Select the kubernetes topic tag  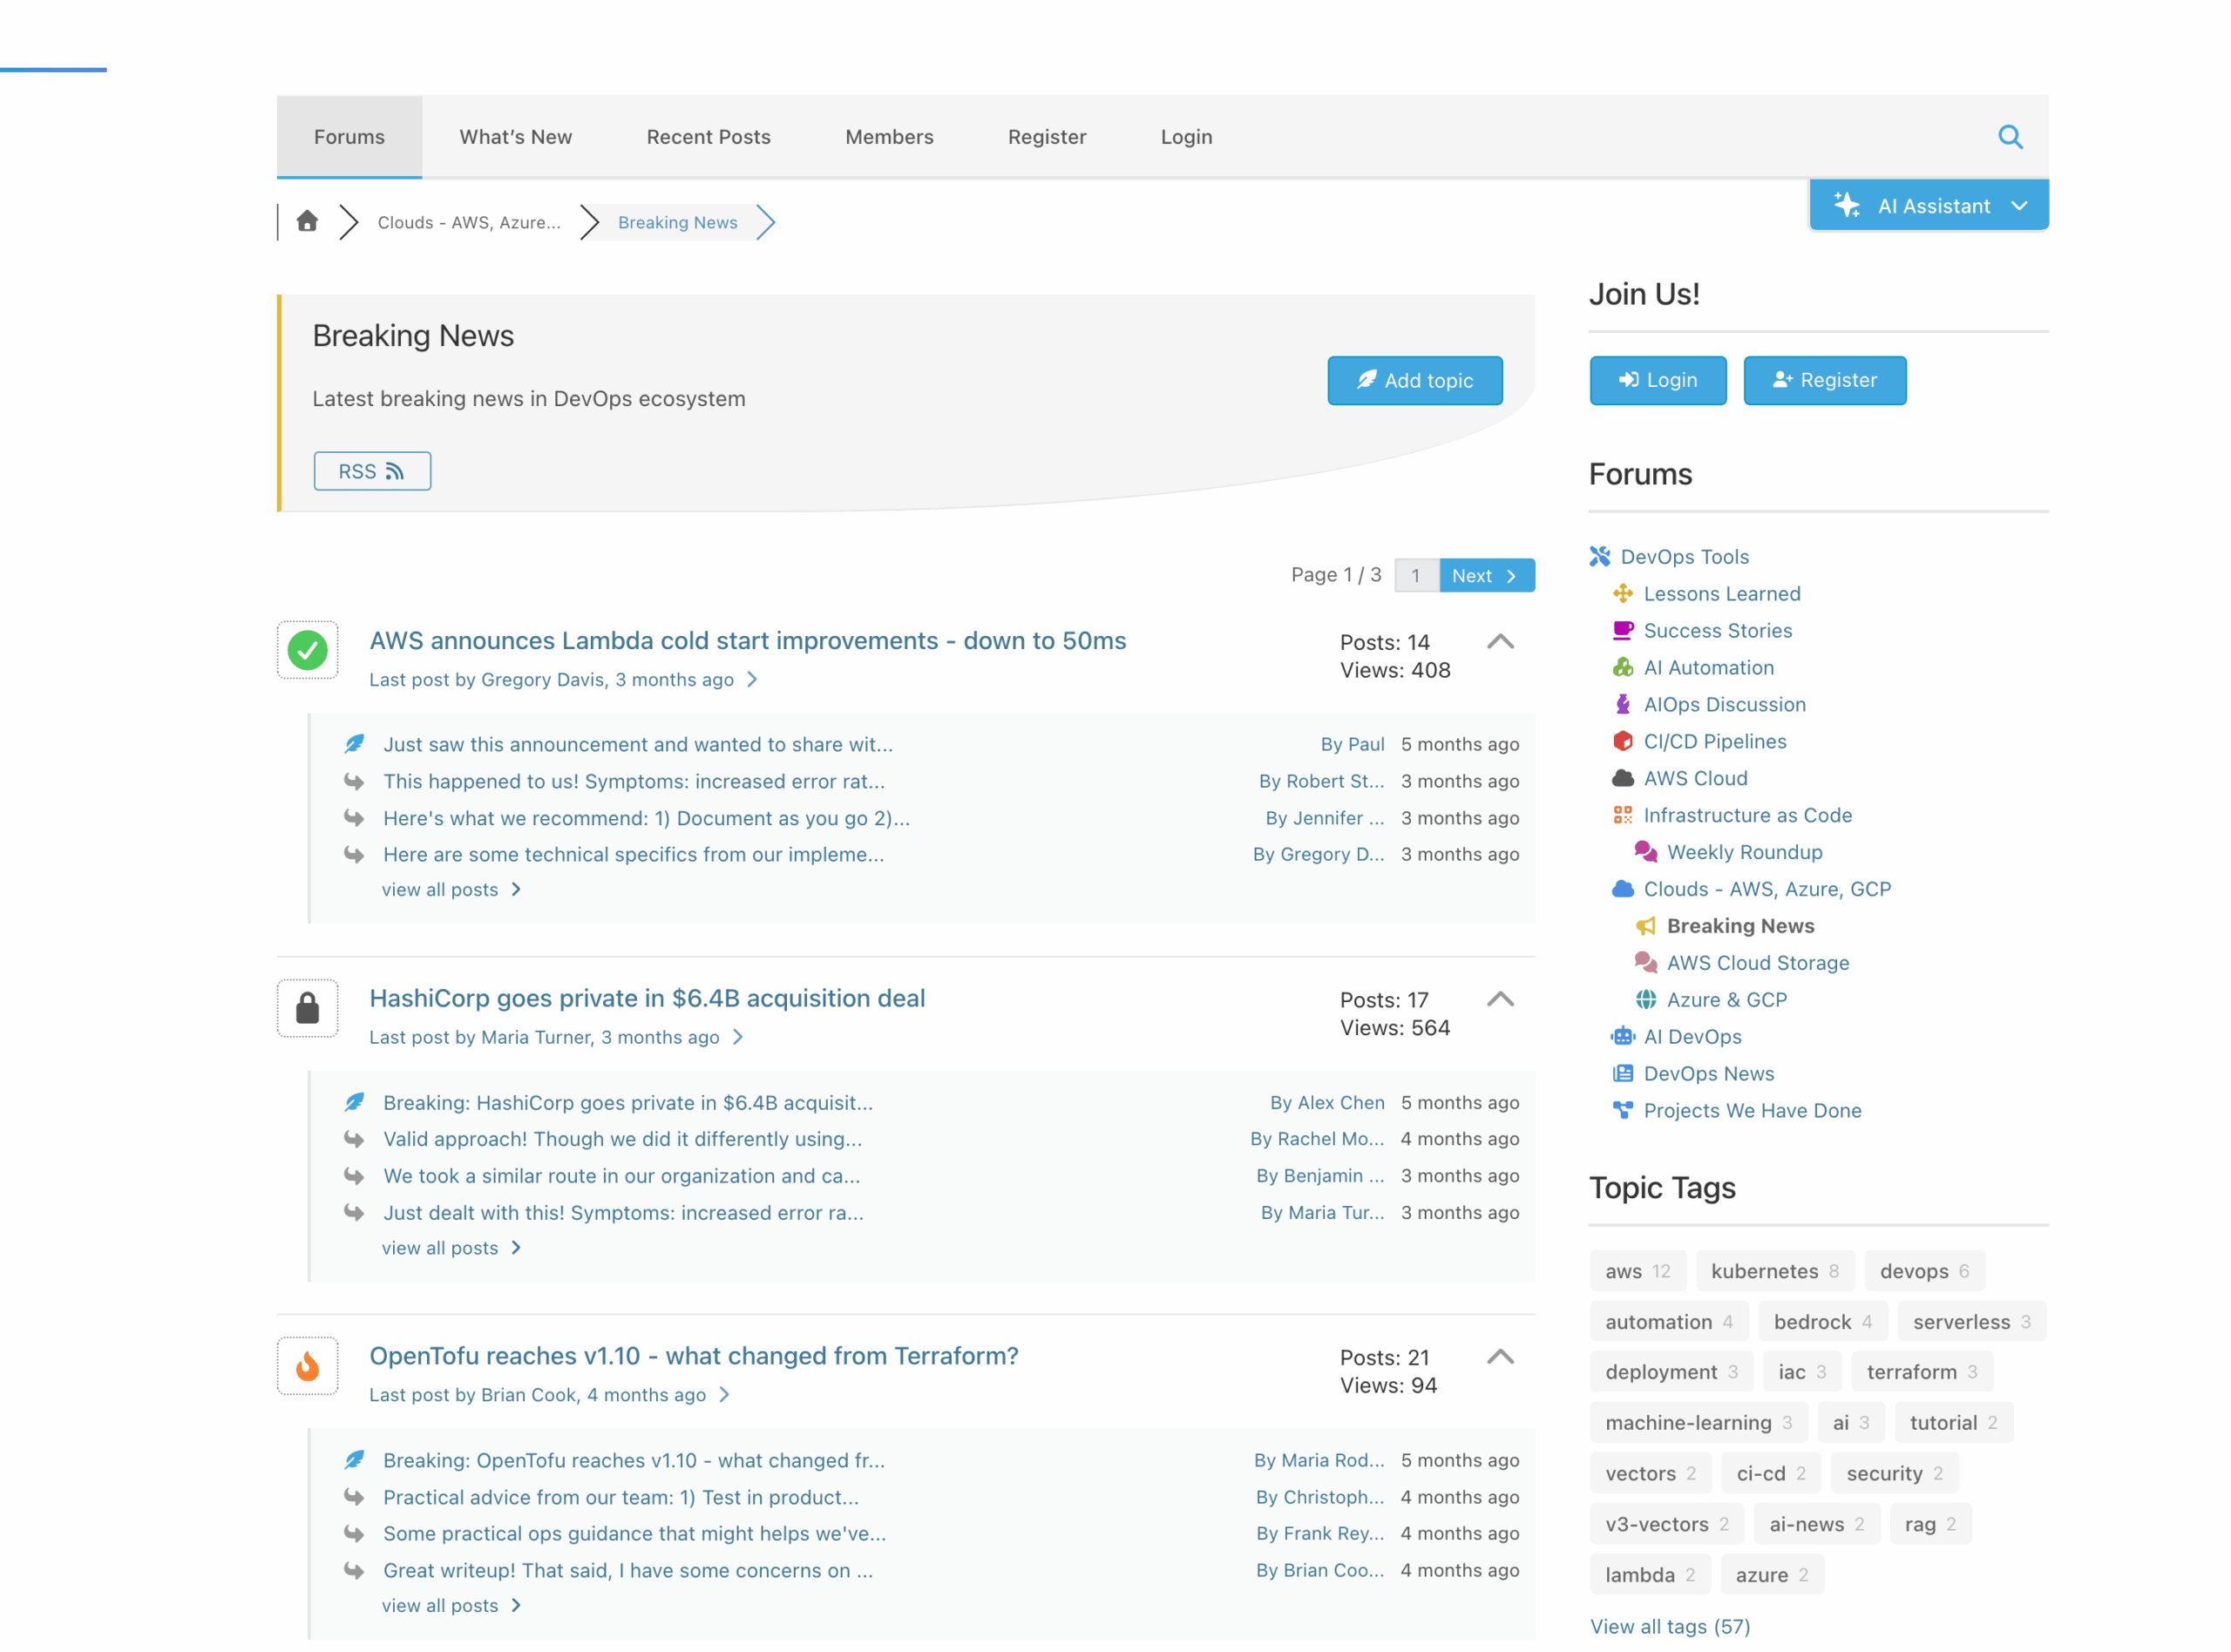(x=1773, y=1271)
